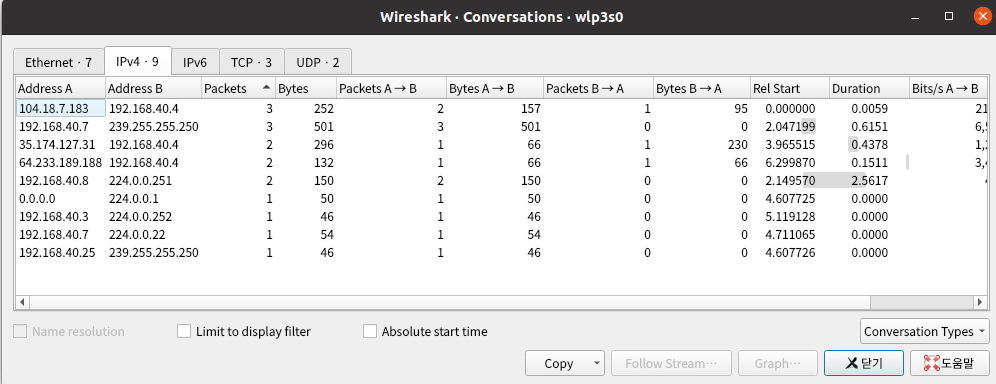
Task: Toggle the Name resolution checkbox
Action: point(21,331)
